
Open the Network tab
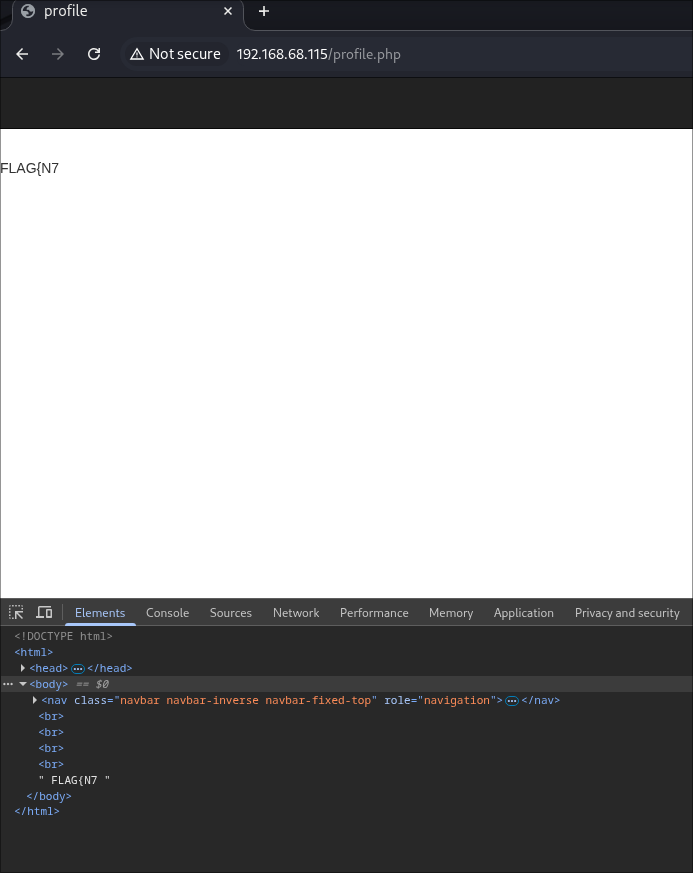click(296, 613)
